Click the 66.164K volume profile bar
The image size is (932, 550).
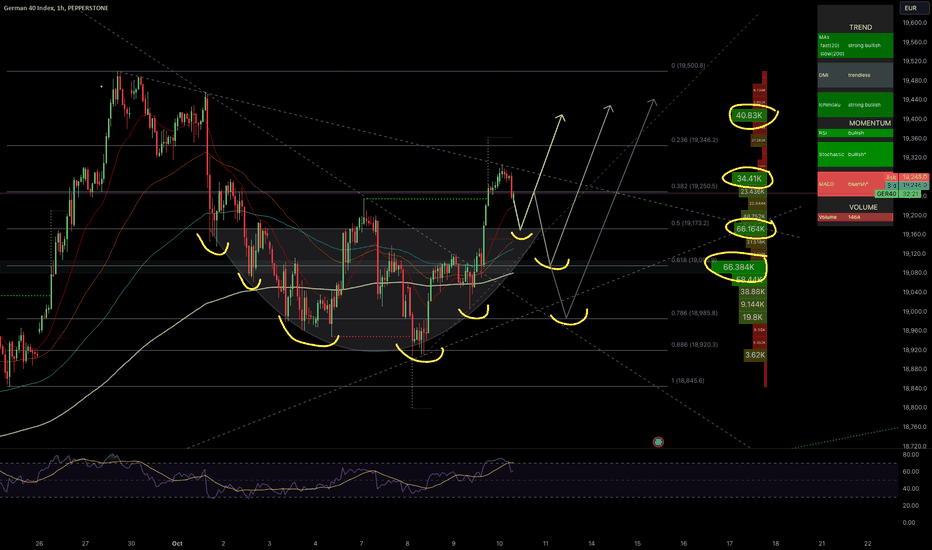(x=750, y=228)
